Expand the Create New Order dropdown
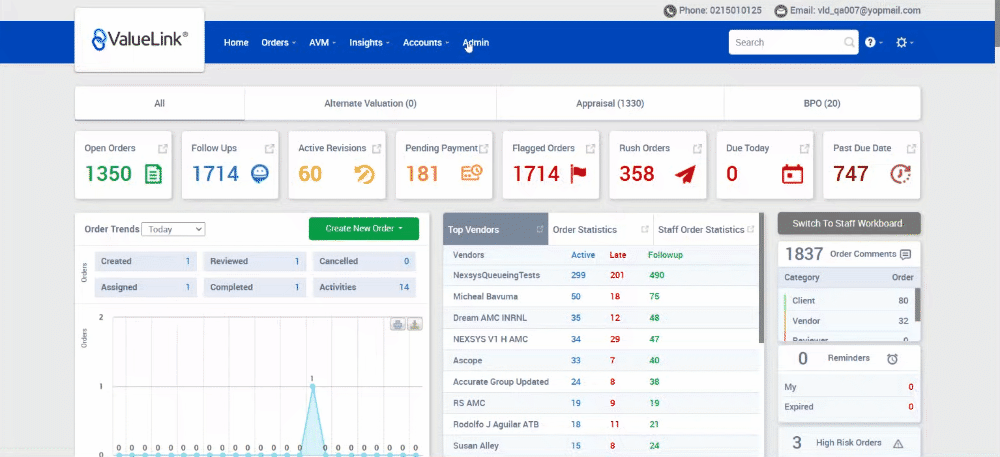Image resolution: width=1000 pixels, height=457 pixels. 364,228
